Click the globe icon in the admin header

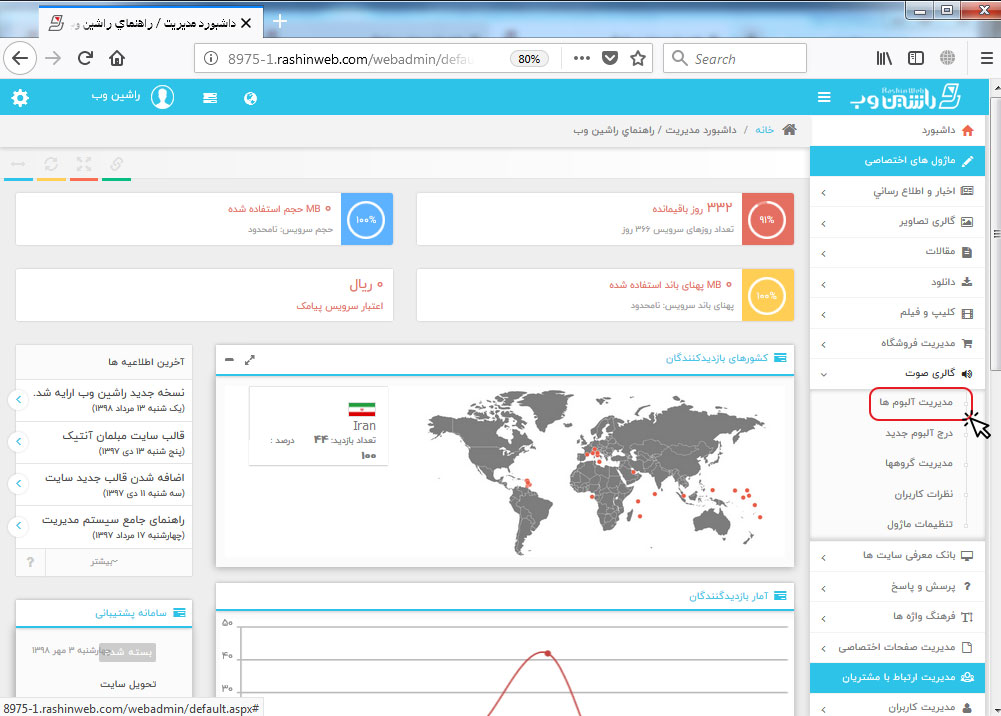(250, 98)
